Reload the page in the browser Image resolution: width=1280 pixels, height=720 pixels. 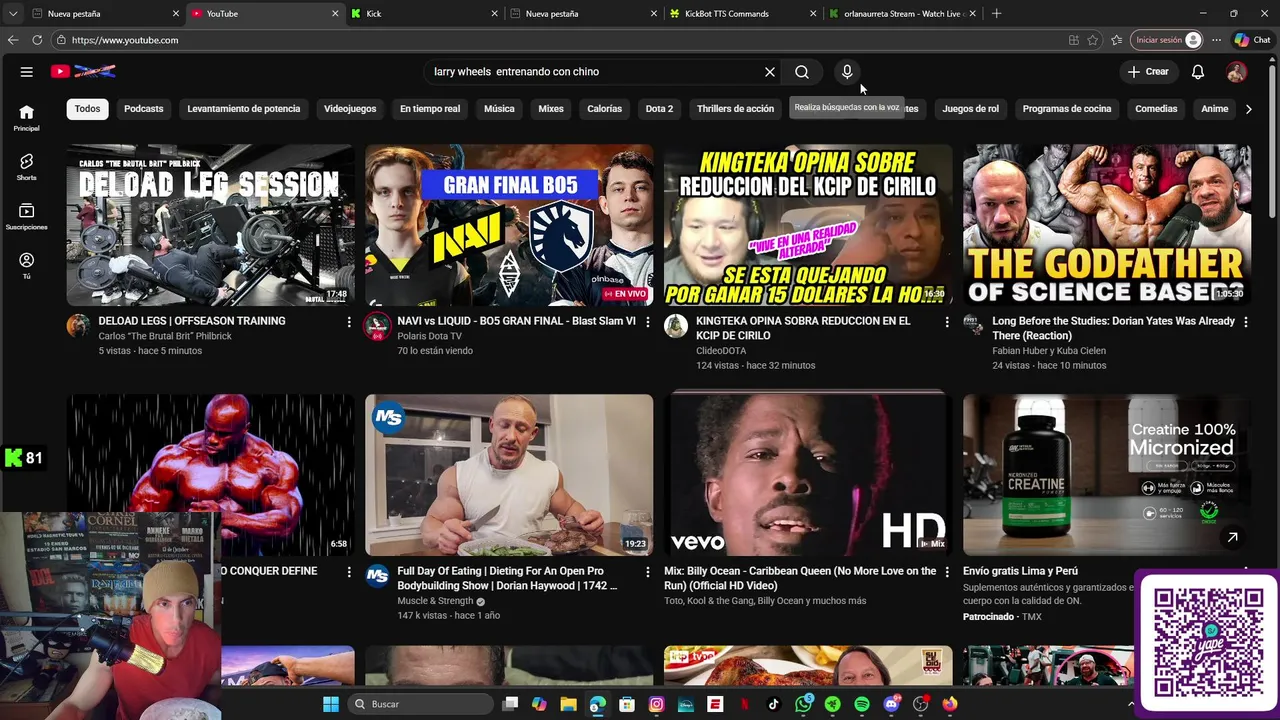pyautogui.click(x=37, y=40)
